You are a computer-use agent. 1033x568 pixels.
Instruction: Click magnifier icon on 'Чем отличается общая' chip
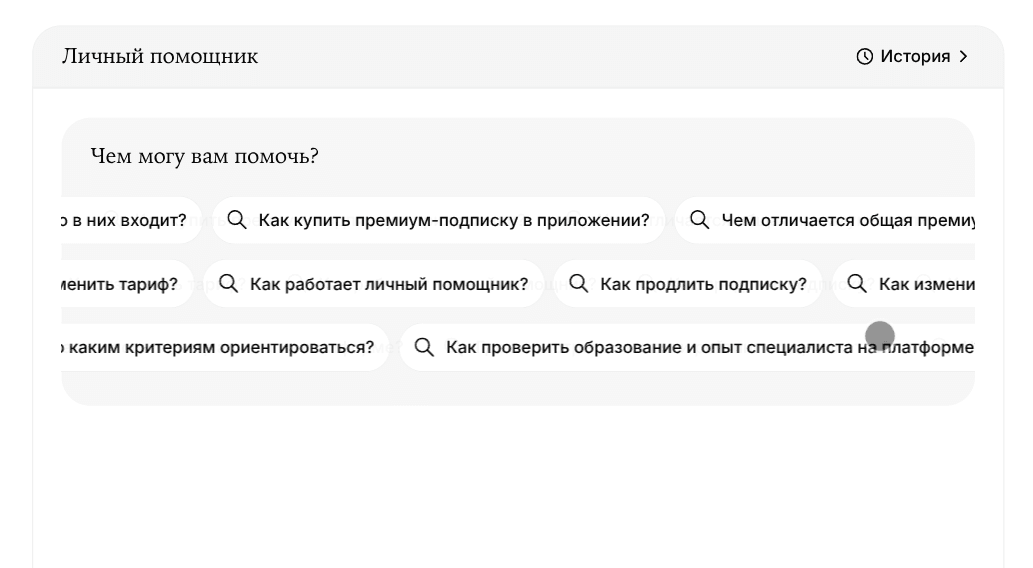(700, 220)
